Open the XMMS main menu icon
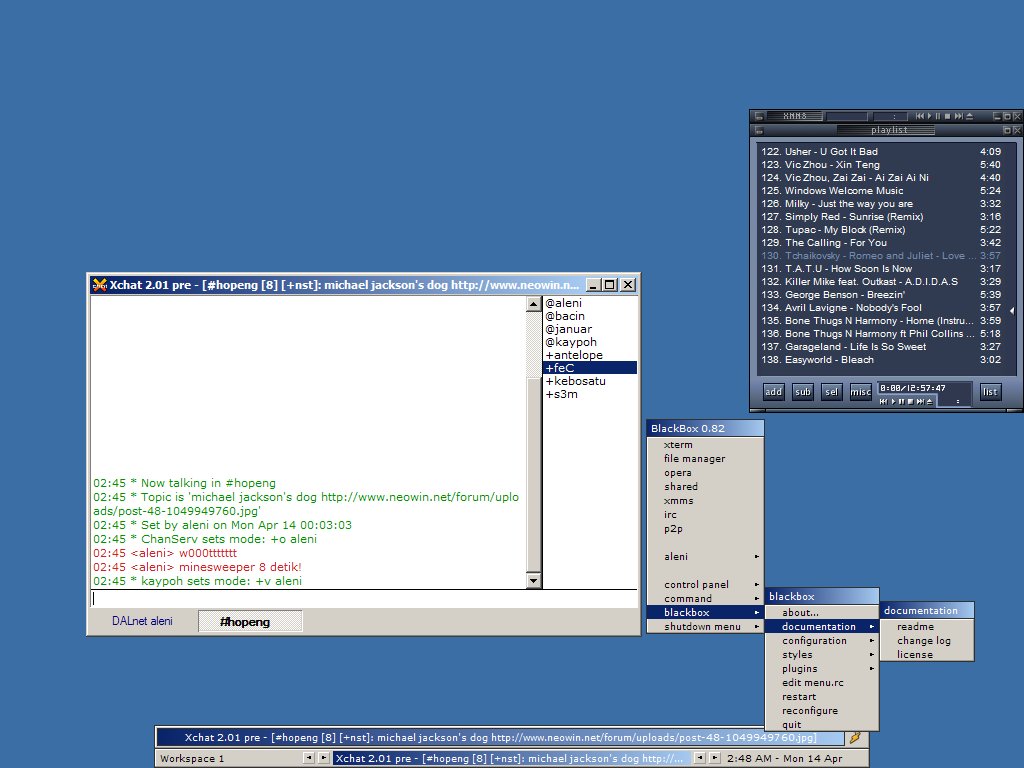Screen dimensions: 1024x768 (x=759, y=116)
